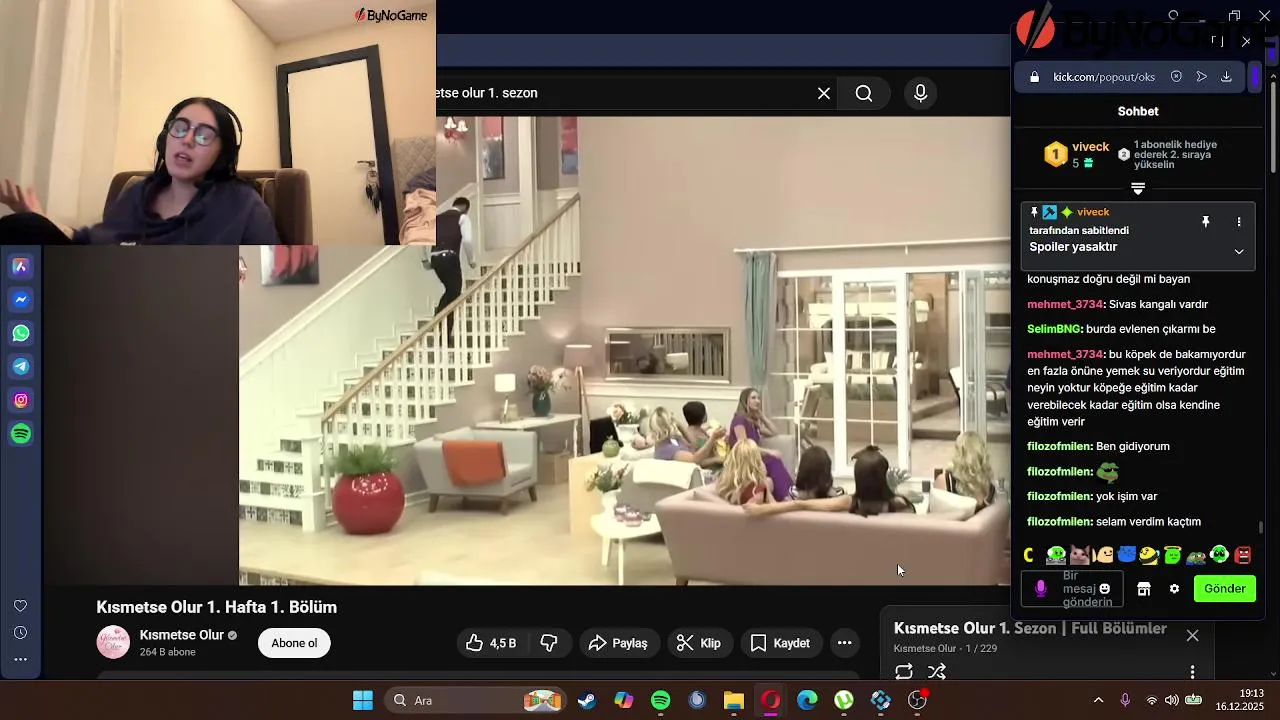Like the video with 4,5 B likes

(490, 643)
